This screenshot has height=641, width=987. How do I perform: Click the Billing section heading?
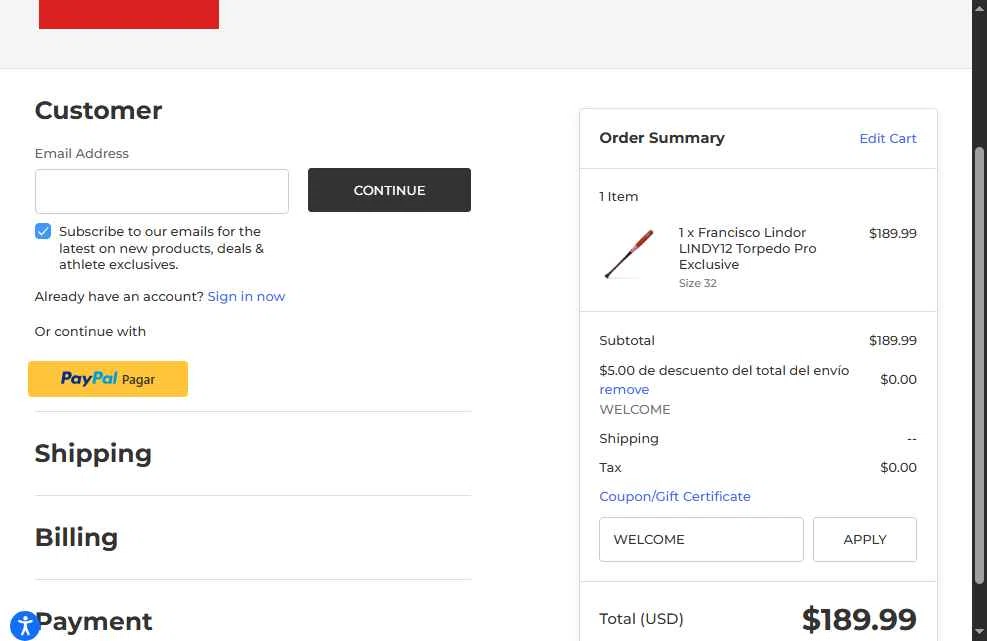[x=76, y=537]
